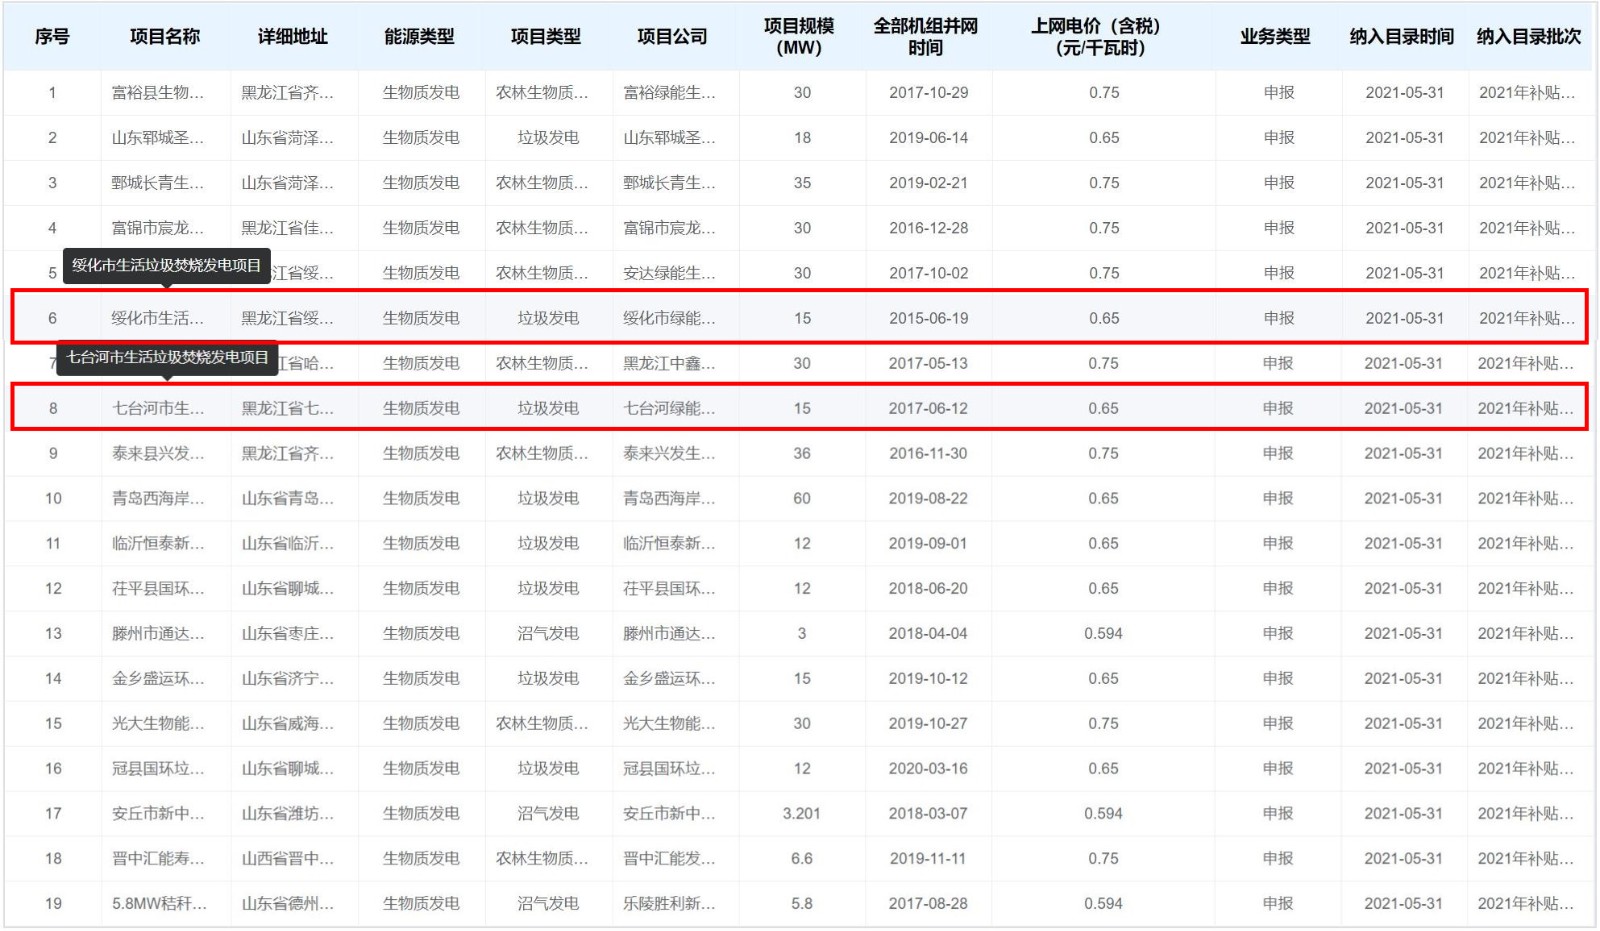Screen dimensions: 1600x931
Task: Select project name 山东郓城圣... in row 2
Action: tap(158, 138)
